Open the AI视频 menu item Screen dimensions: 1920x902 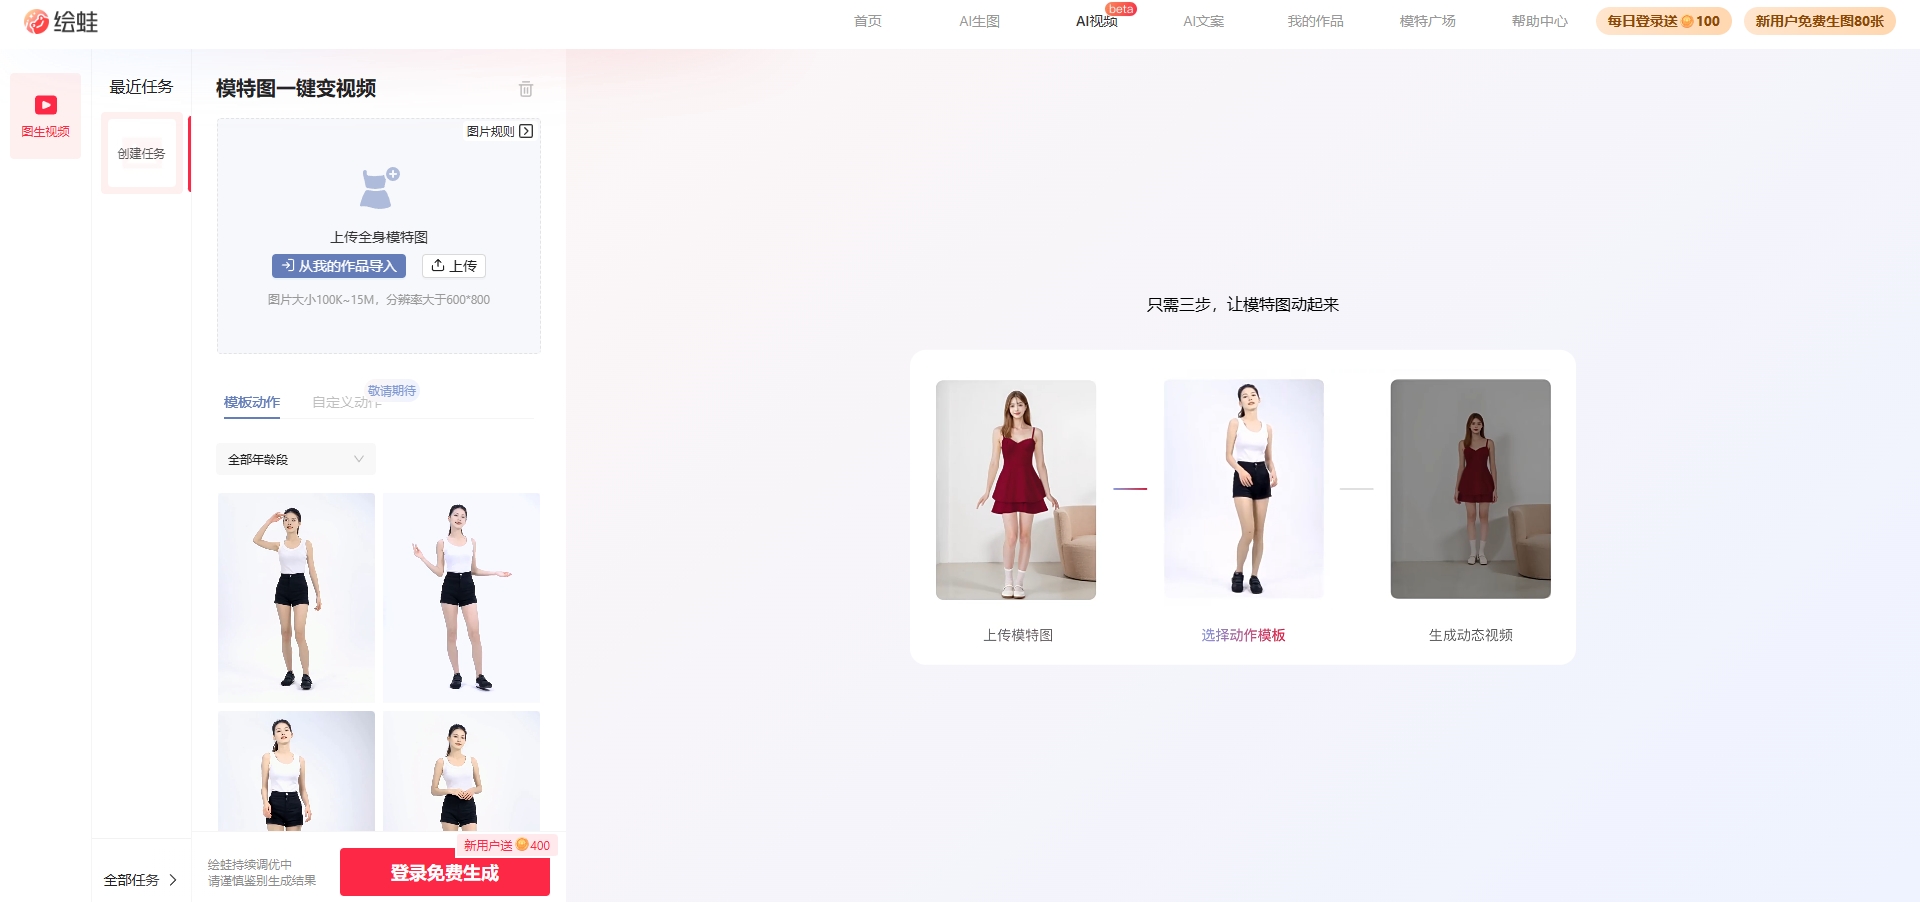[1096, 21]
